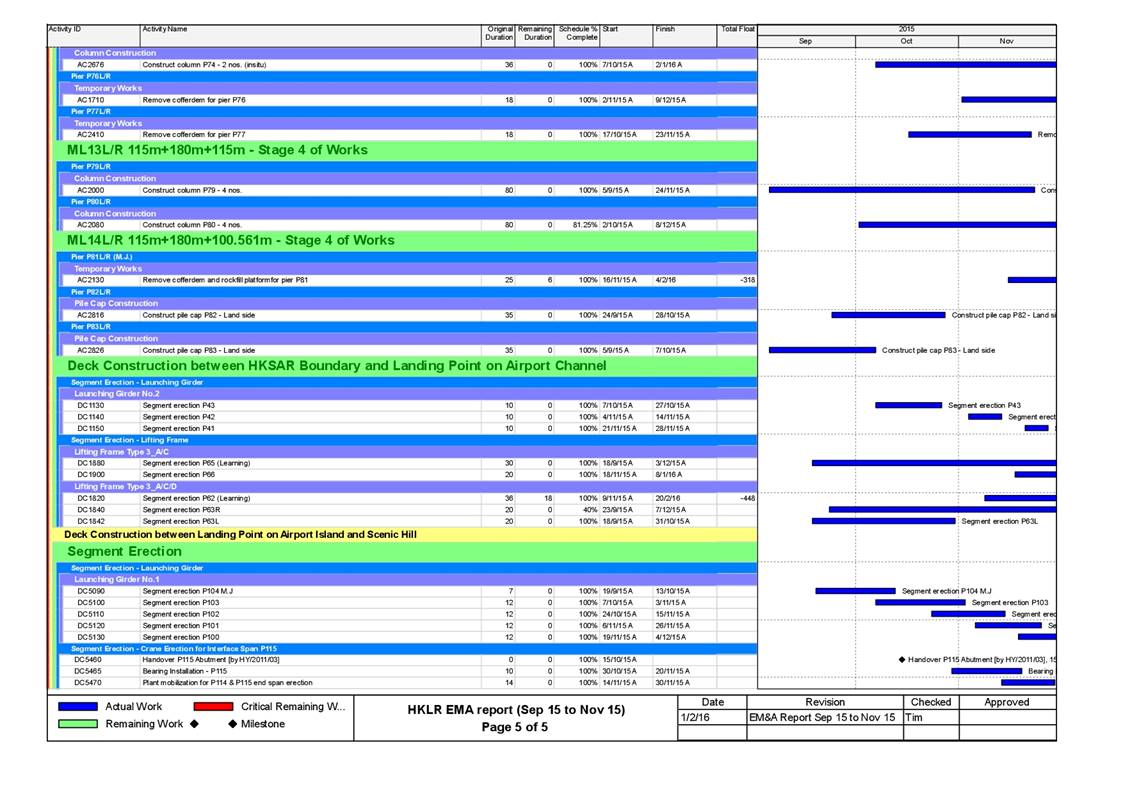
Task: Select the Pier P81L/R (M.J.) group row
Action: [407, 257]
